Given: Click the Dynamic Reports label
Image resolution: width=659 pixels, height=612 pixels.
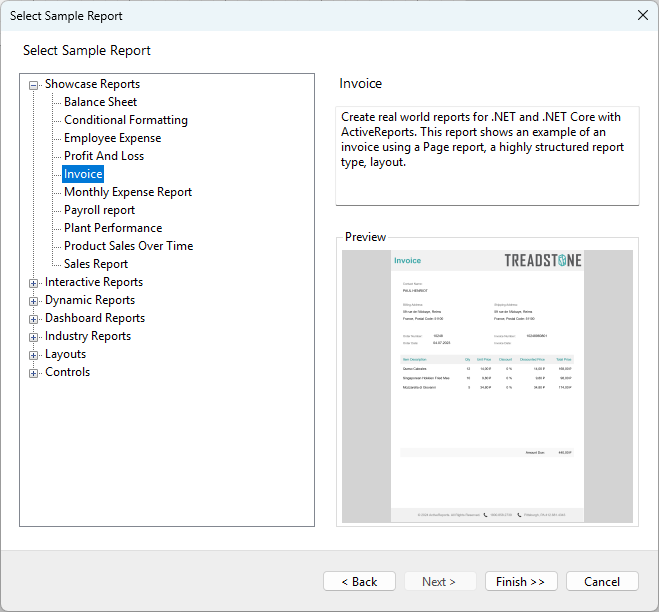Looking at the screenshot, I should [x=90, y=300].
